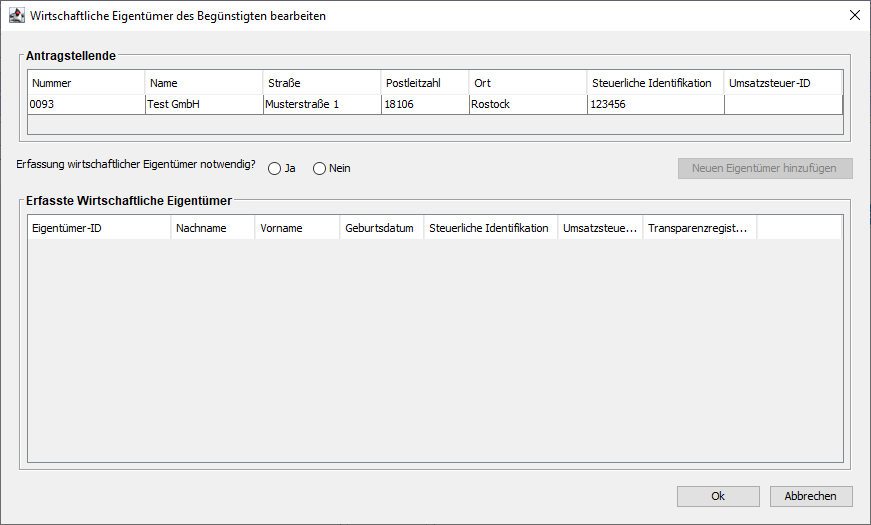Select the Geburtsdatum column header

pos(381,228)
